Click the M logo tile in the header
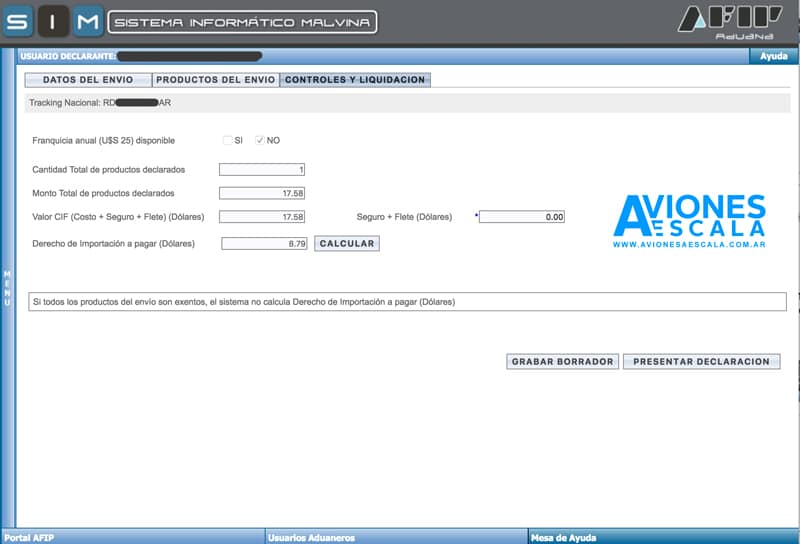 pyautogui.click(x=88, y=21)
